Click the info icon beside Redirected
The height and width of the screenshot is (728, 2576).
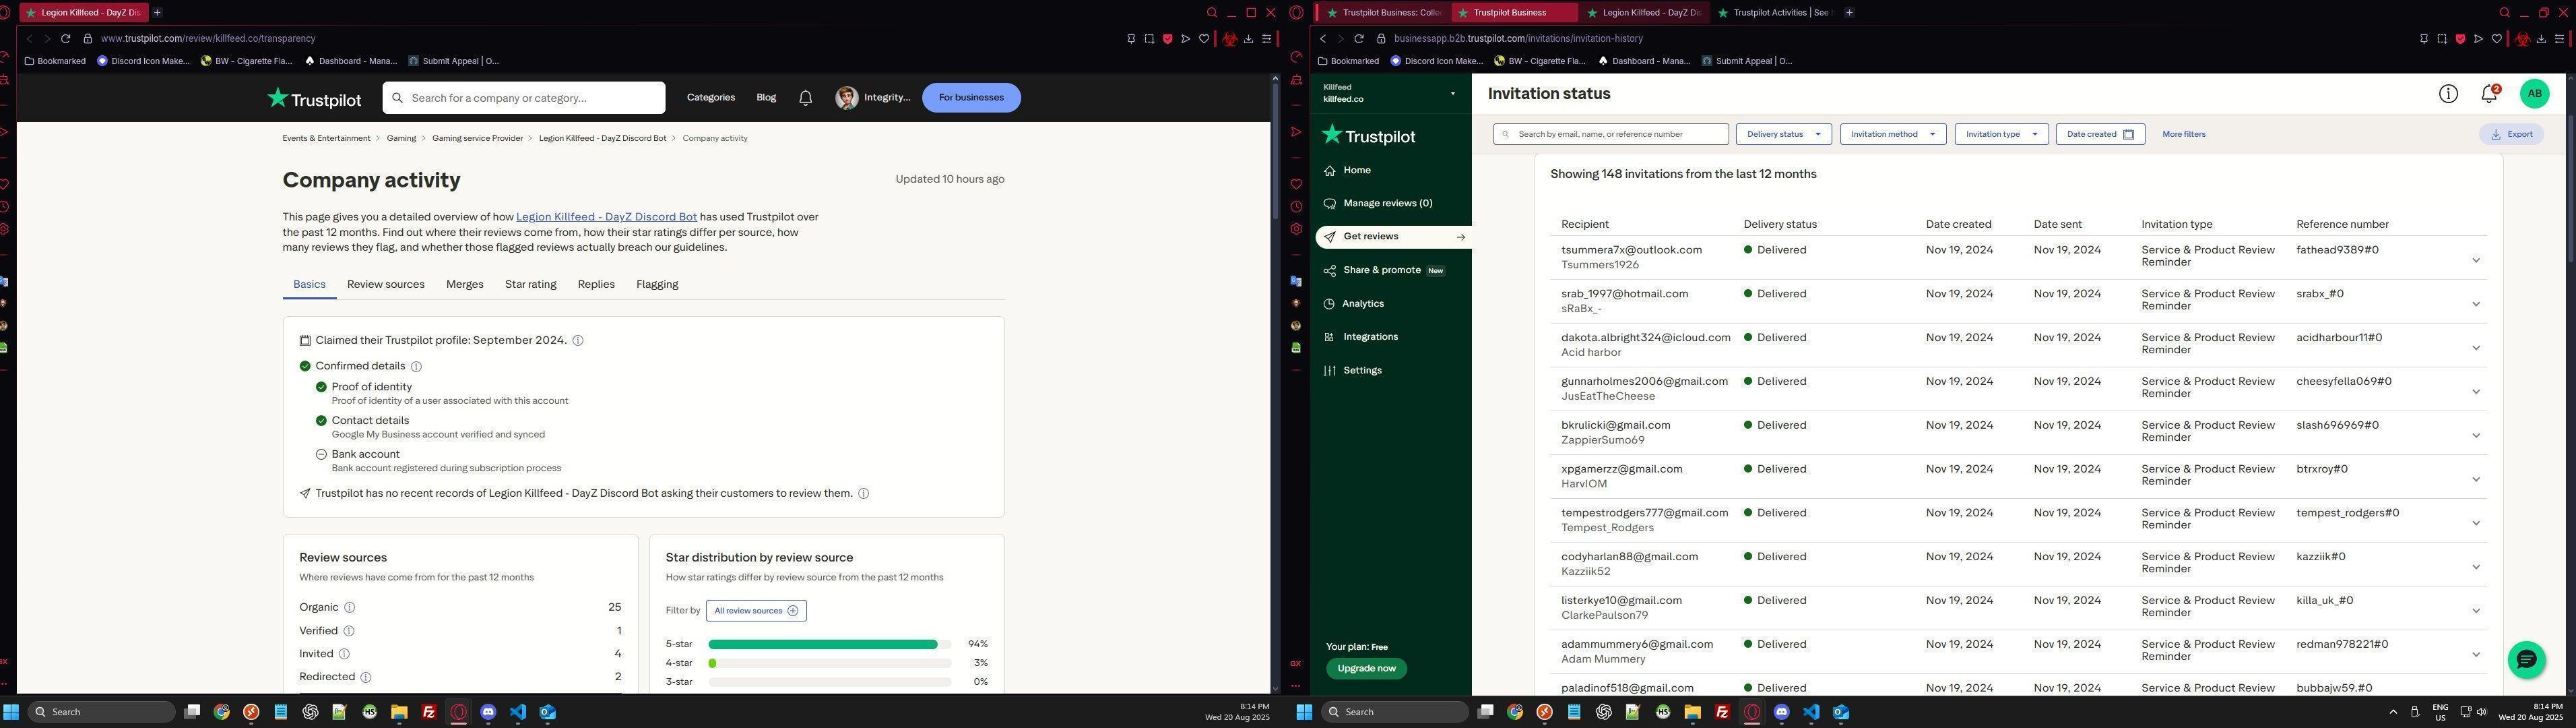pyautogui.click(x=366, y=677)
